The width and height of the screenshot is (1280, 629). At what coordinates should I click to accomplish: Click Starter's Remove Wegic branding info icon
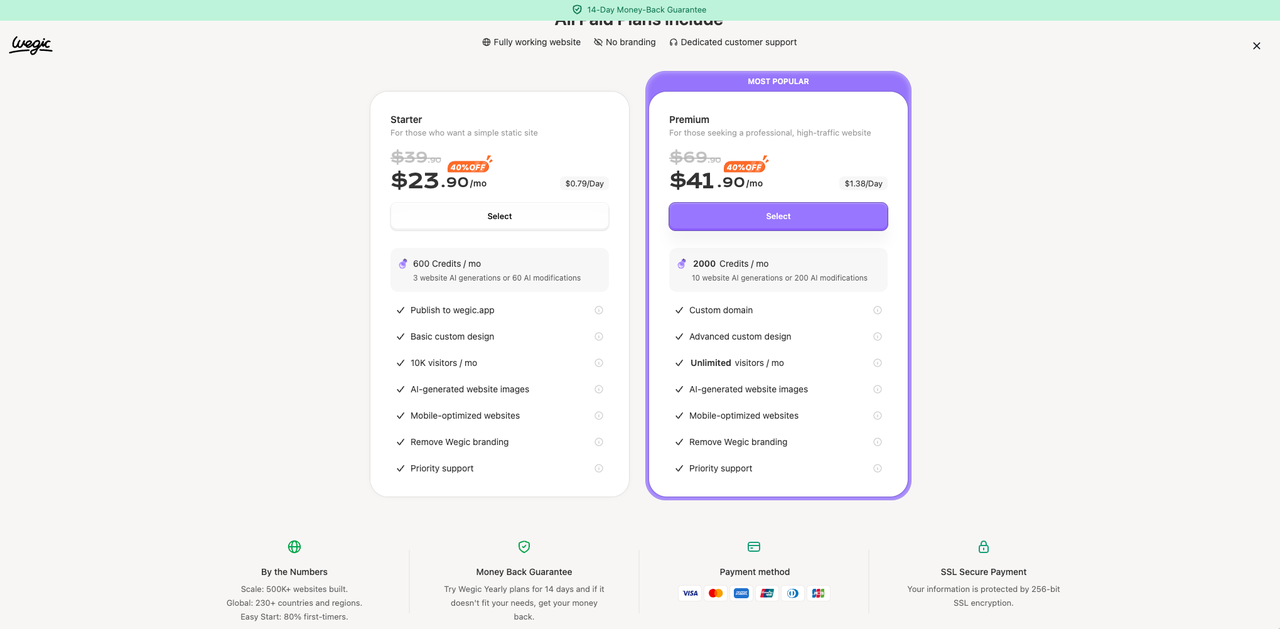tap(599, 442)
